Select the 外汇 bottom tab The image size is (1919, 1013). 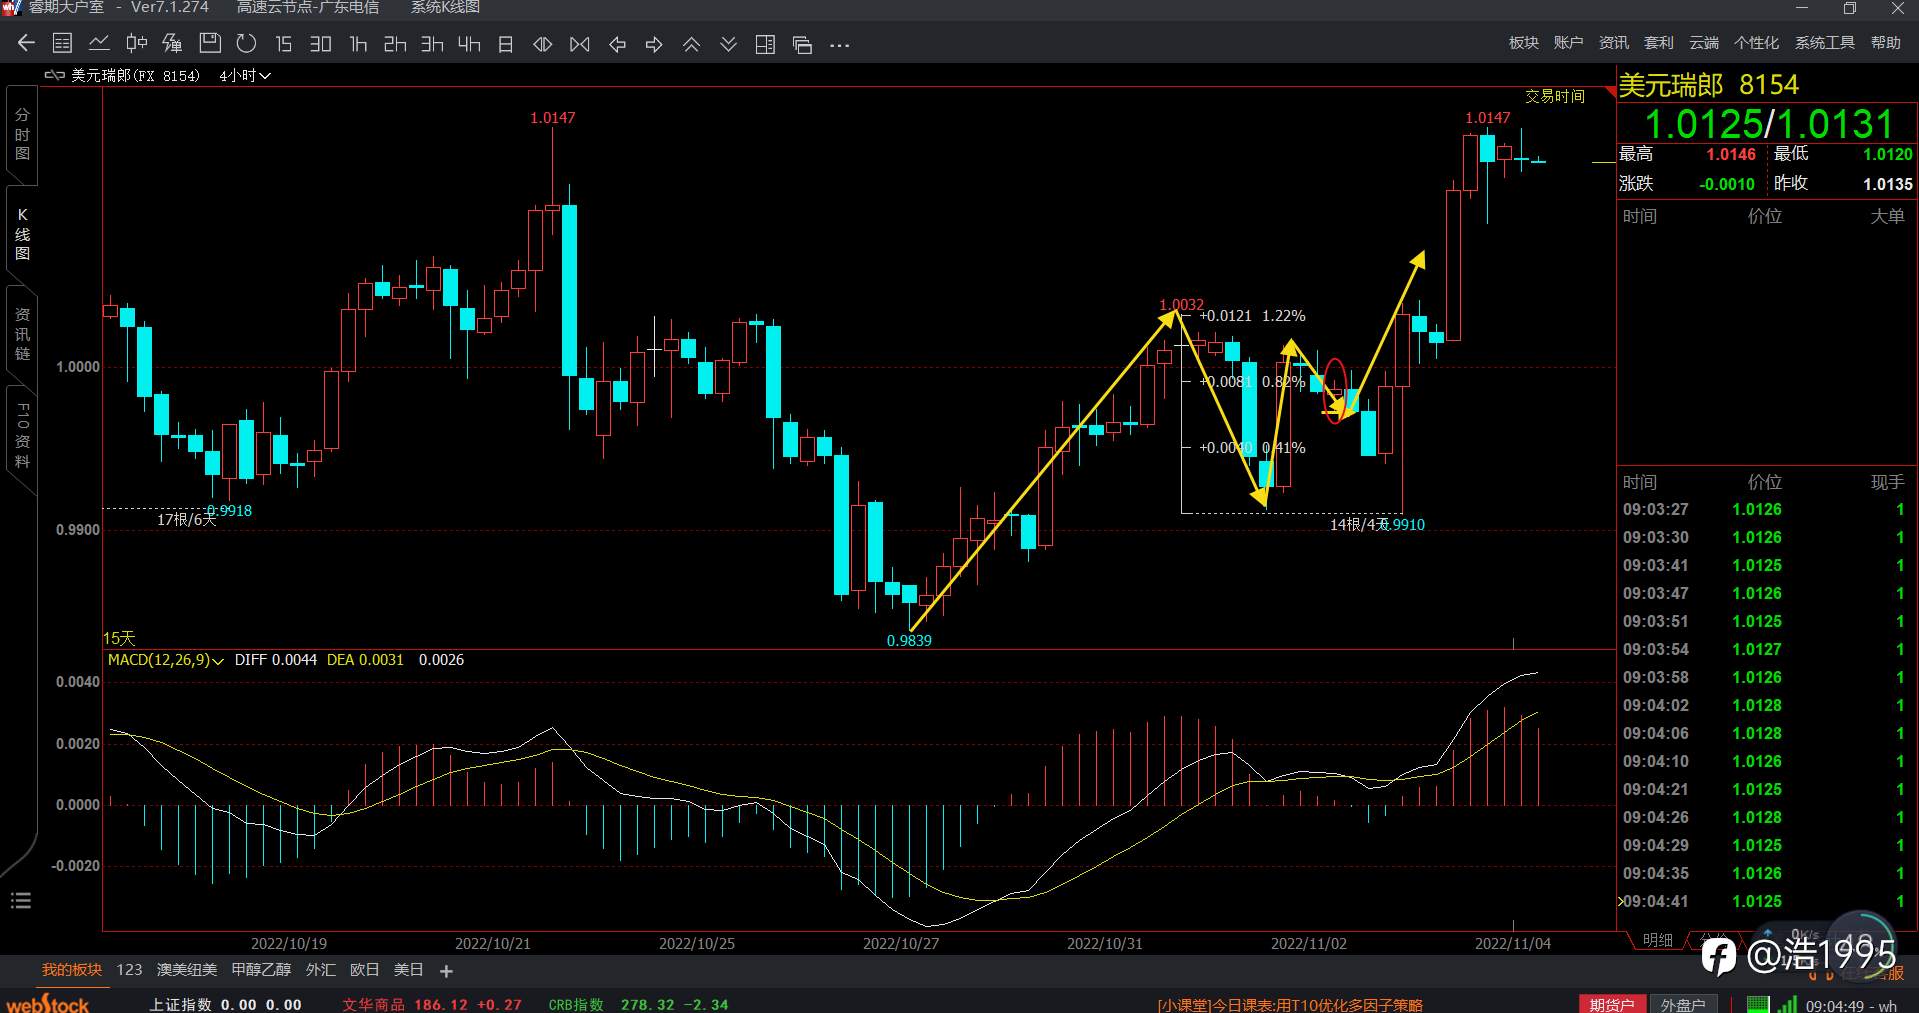(x=320, y=970)
